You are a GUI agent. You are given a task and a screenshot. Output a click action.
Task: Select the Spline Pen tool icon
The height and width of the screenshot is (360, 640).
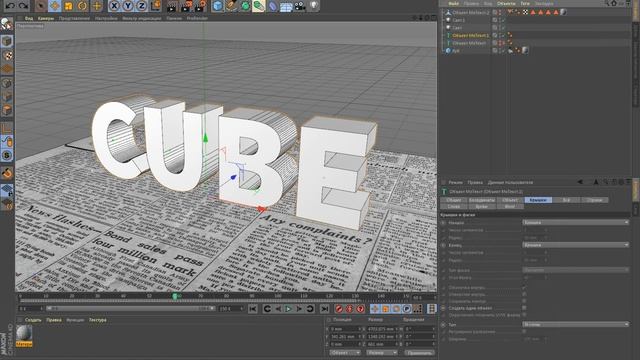pyautogui.click(x=231, y=6)
